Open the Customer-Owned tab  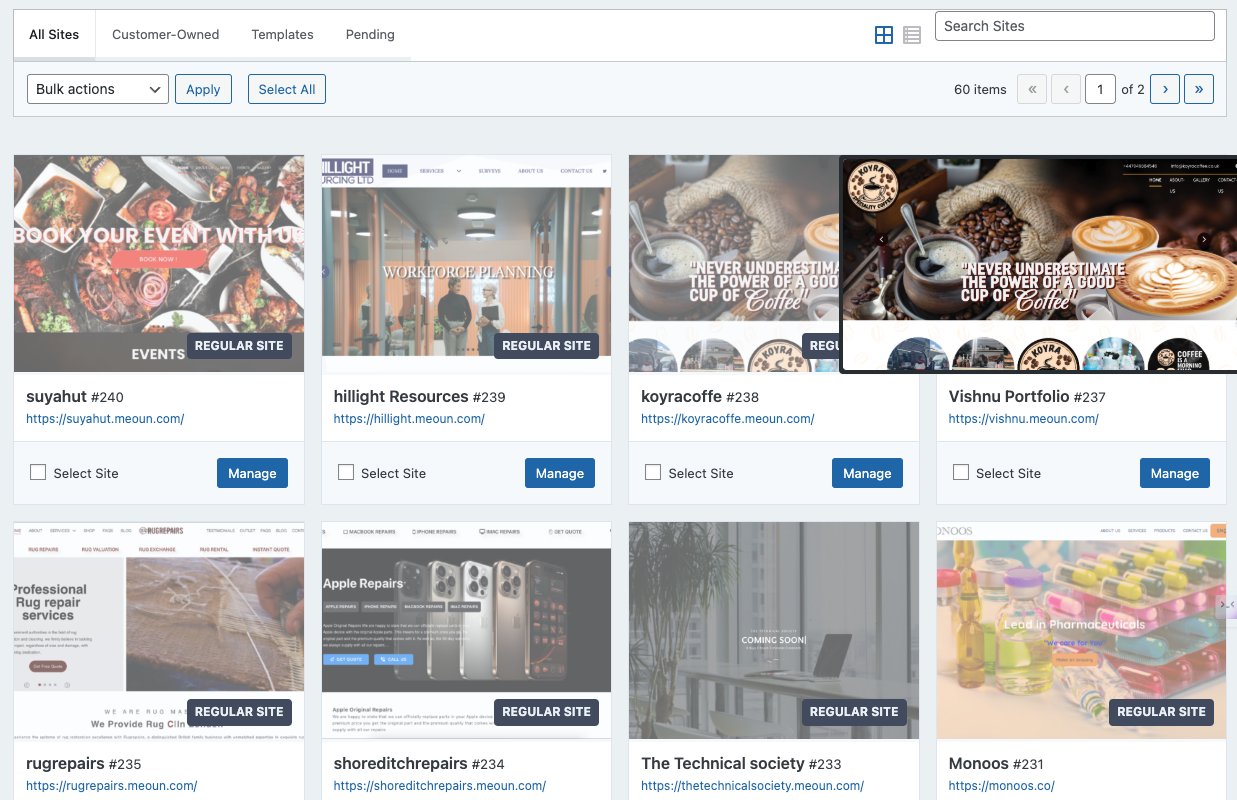pos(165,34)
